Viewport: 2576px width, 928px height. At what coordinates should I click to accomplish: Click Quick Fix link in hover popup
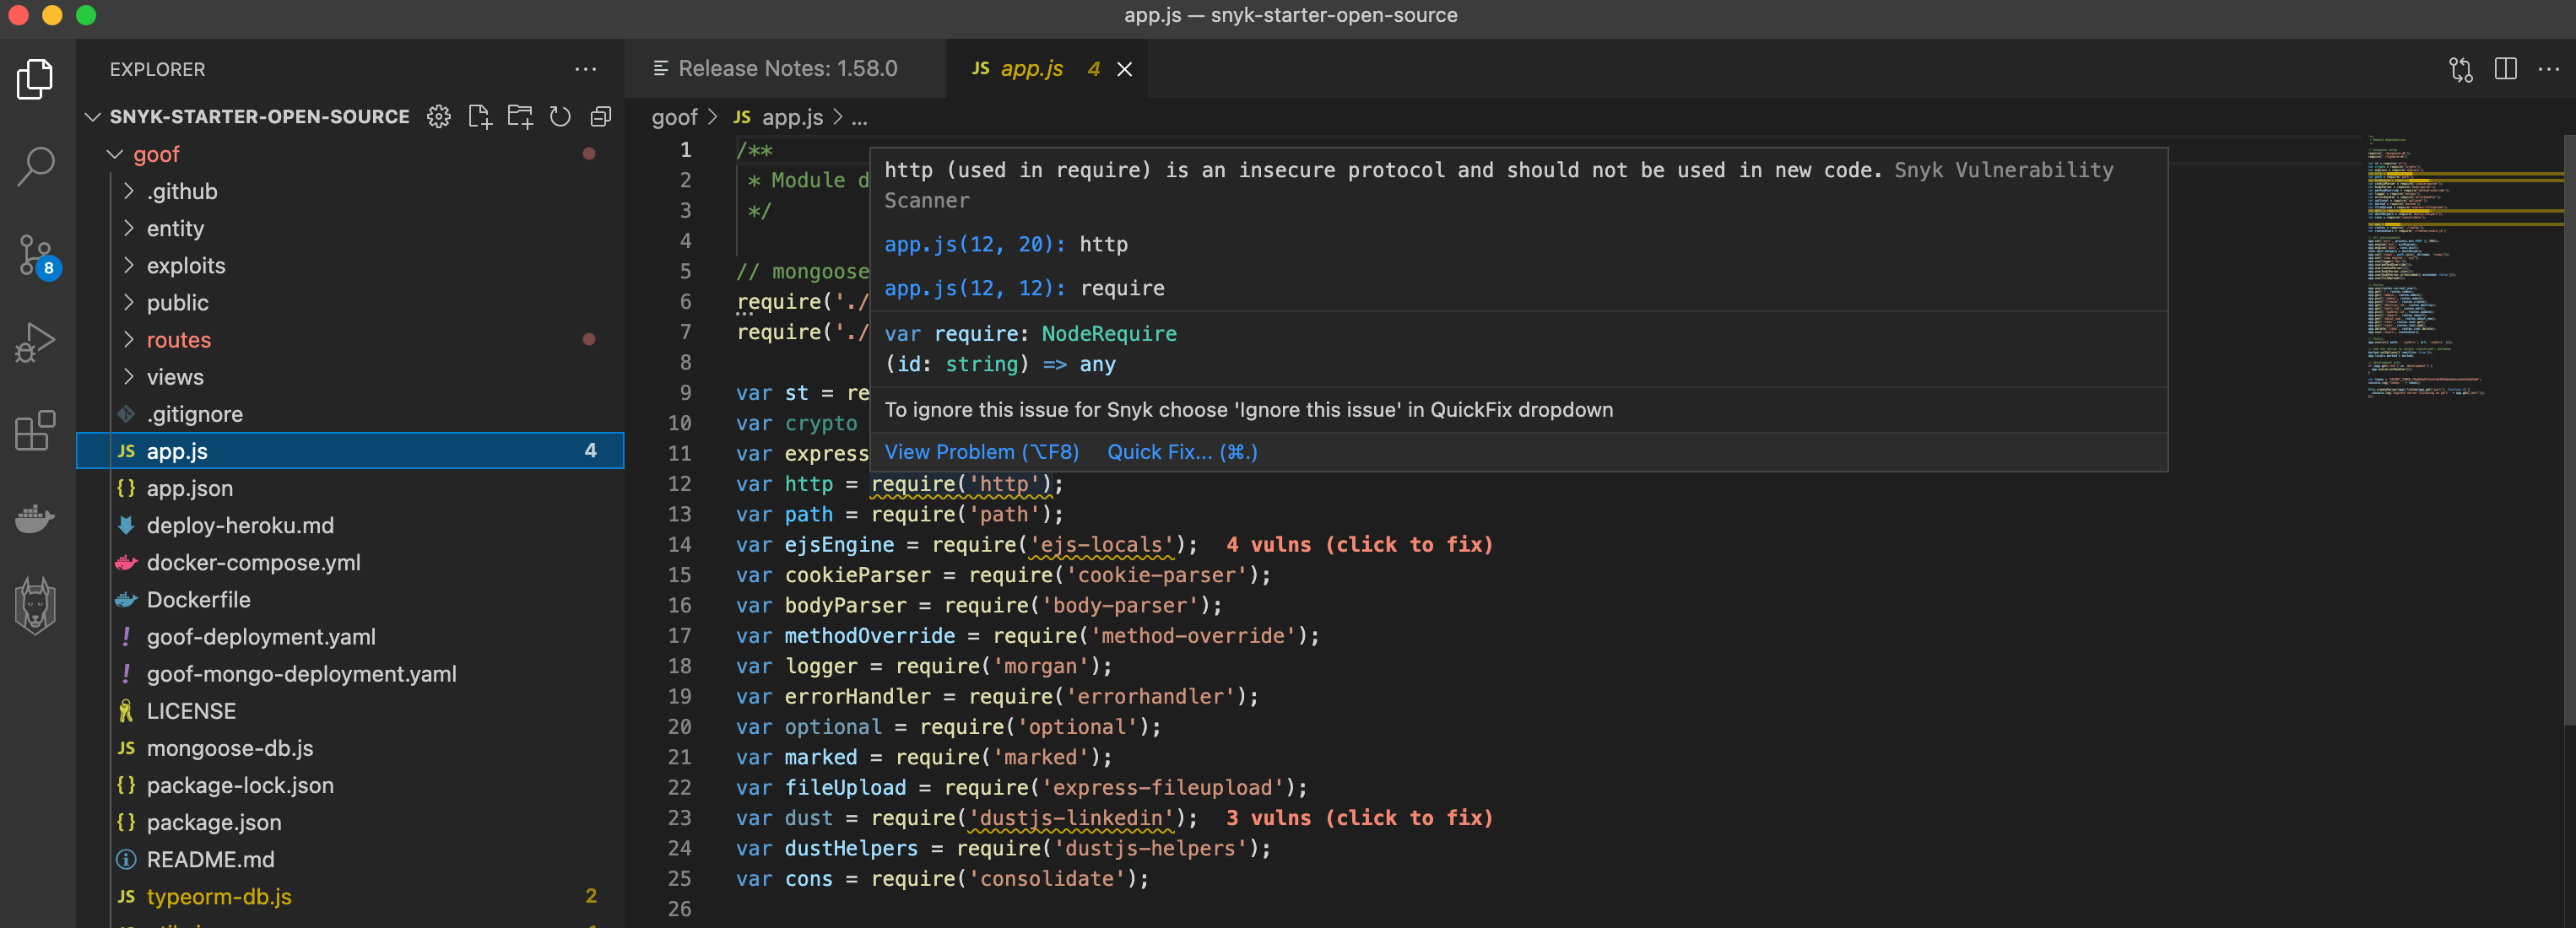[x=1181, y=452]
